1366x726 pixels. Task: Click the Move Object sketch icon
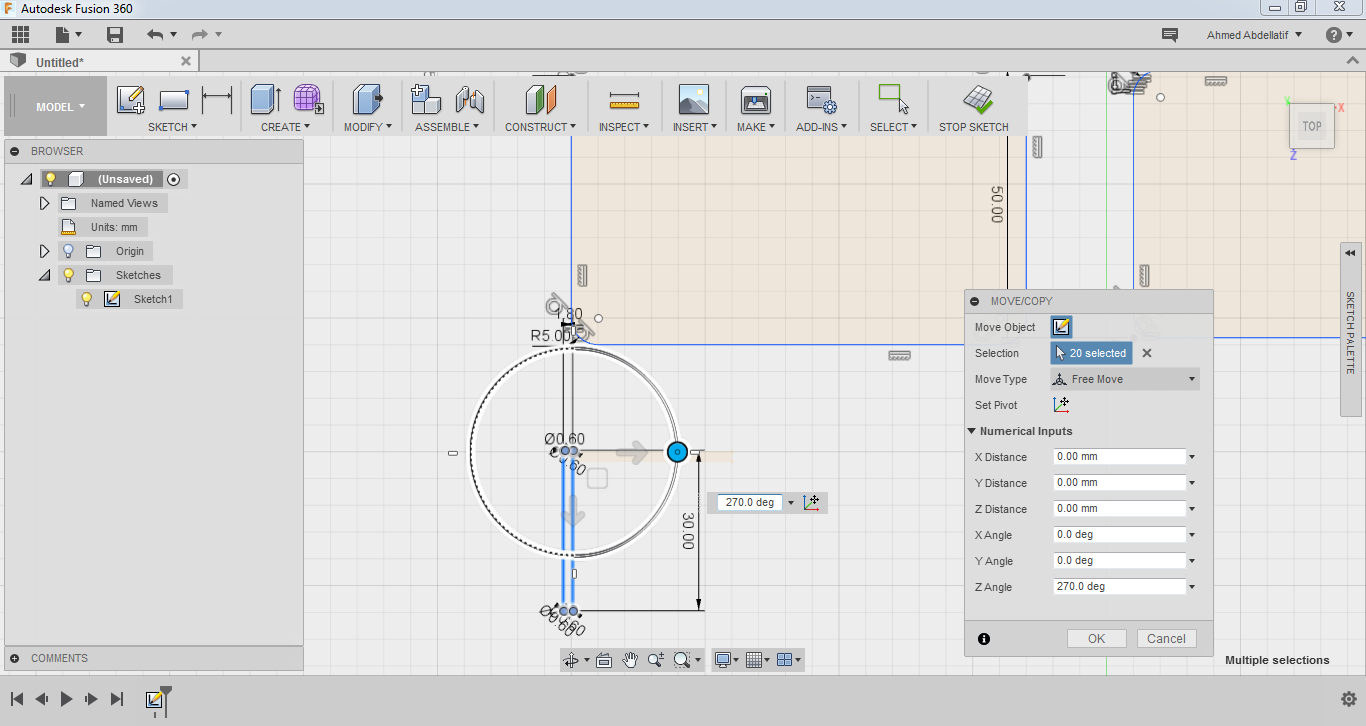(1062, 327)
